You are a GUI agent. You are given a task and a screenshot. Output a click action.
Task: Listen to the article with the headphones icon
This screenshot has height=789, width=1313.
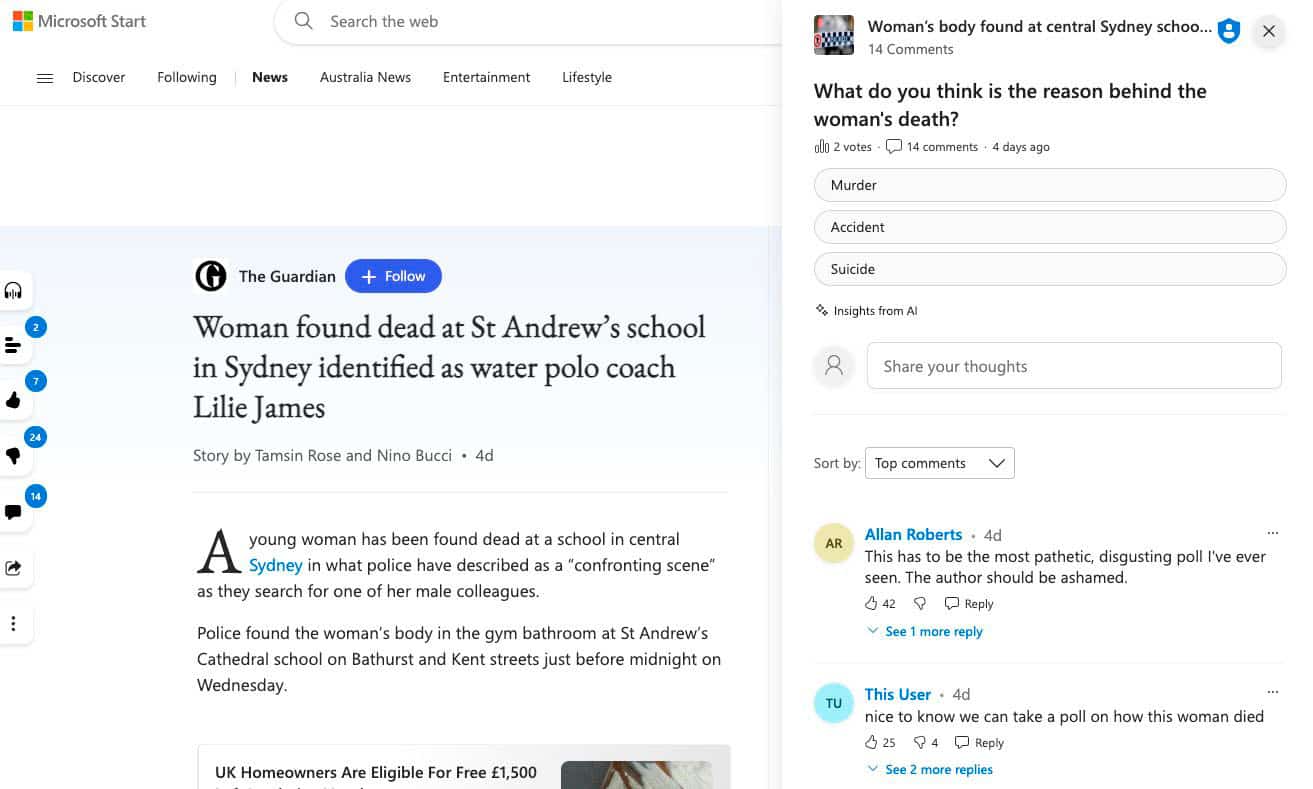coord(14,289)
